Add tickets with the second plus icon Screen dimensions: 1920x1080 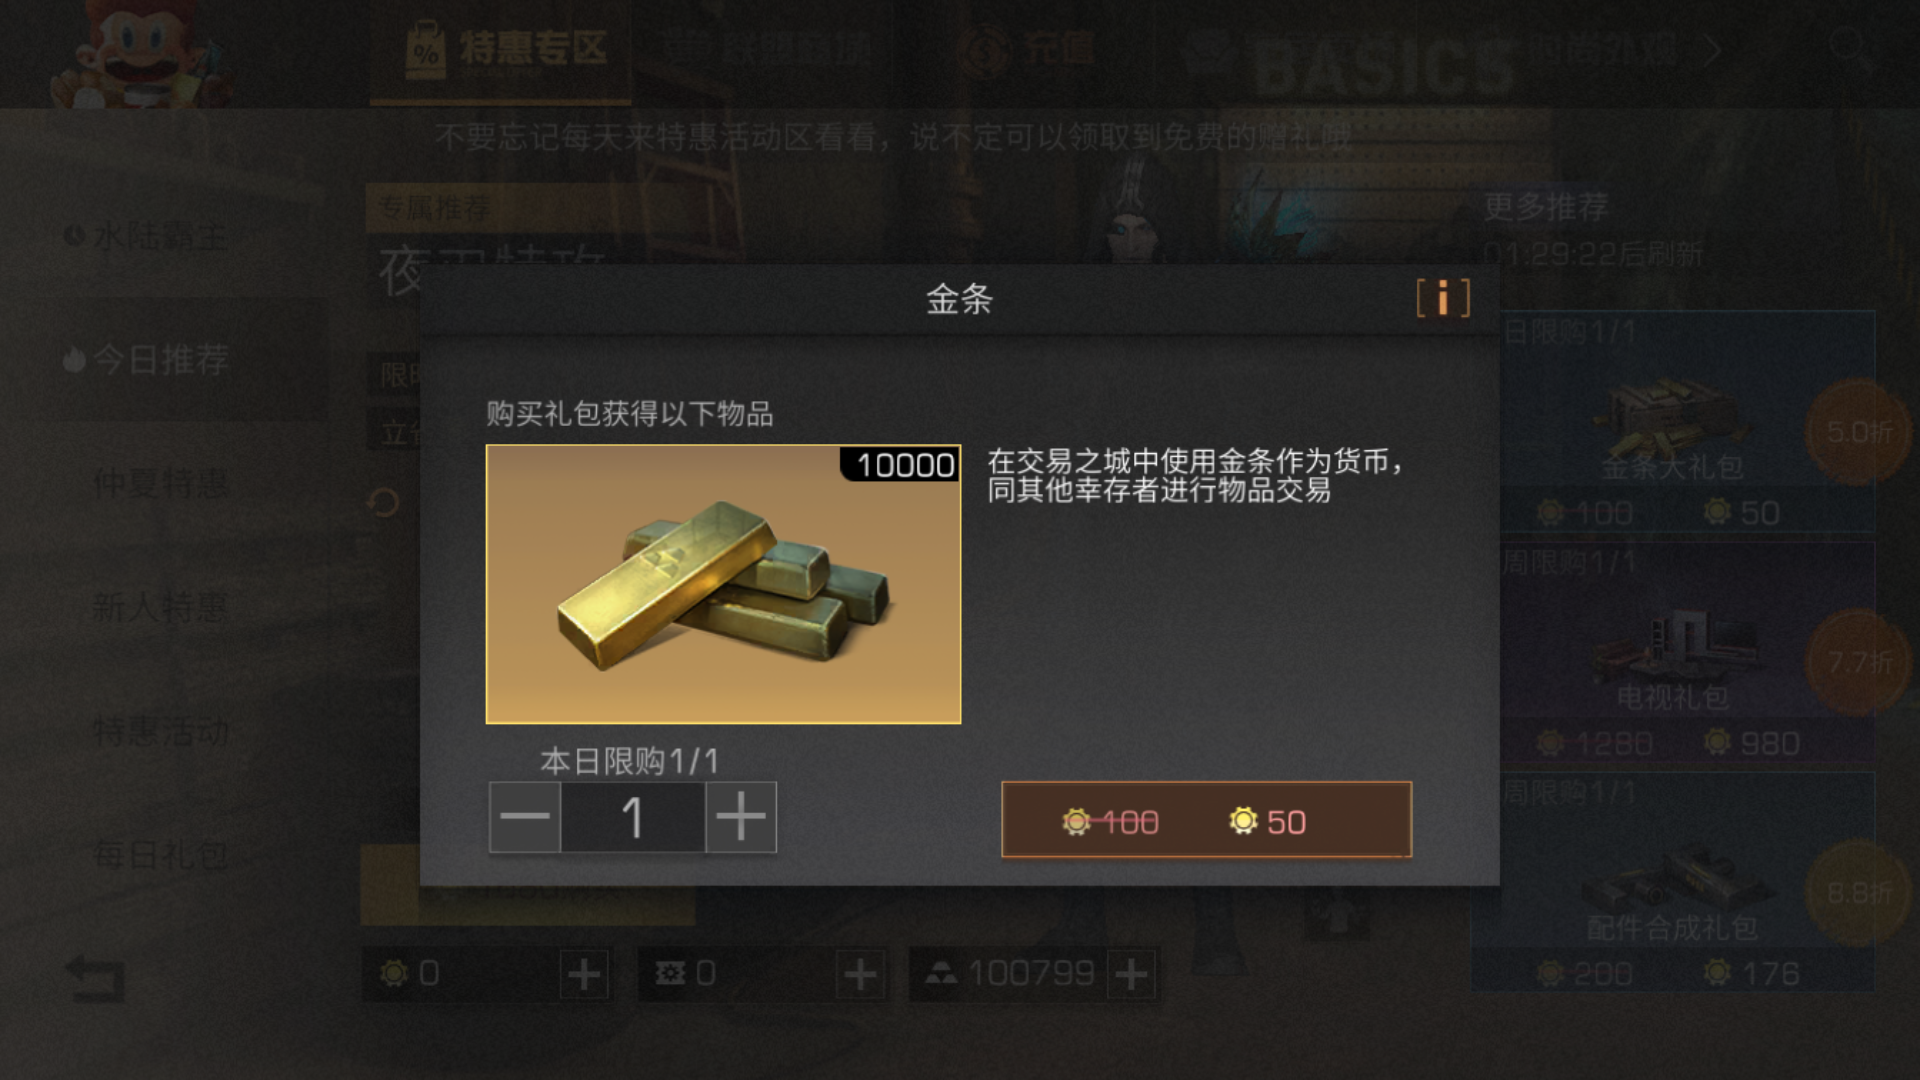click(x=860, y=974)
